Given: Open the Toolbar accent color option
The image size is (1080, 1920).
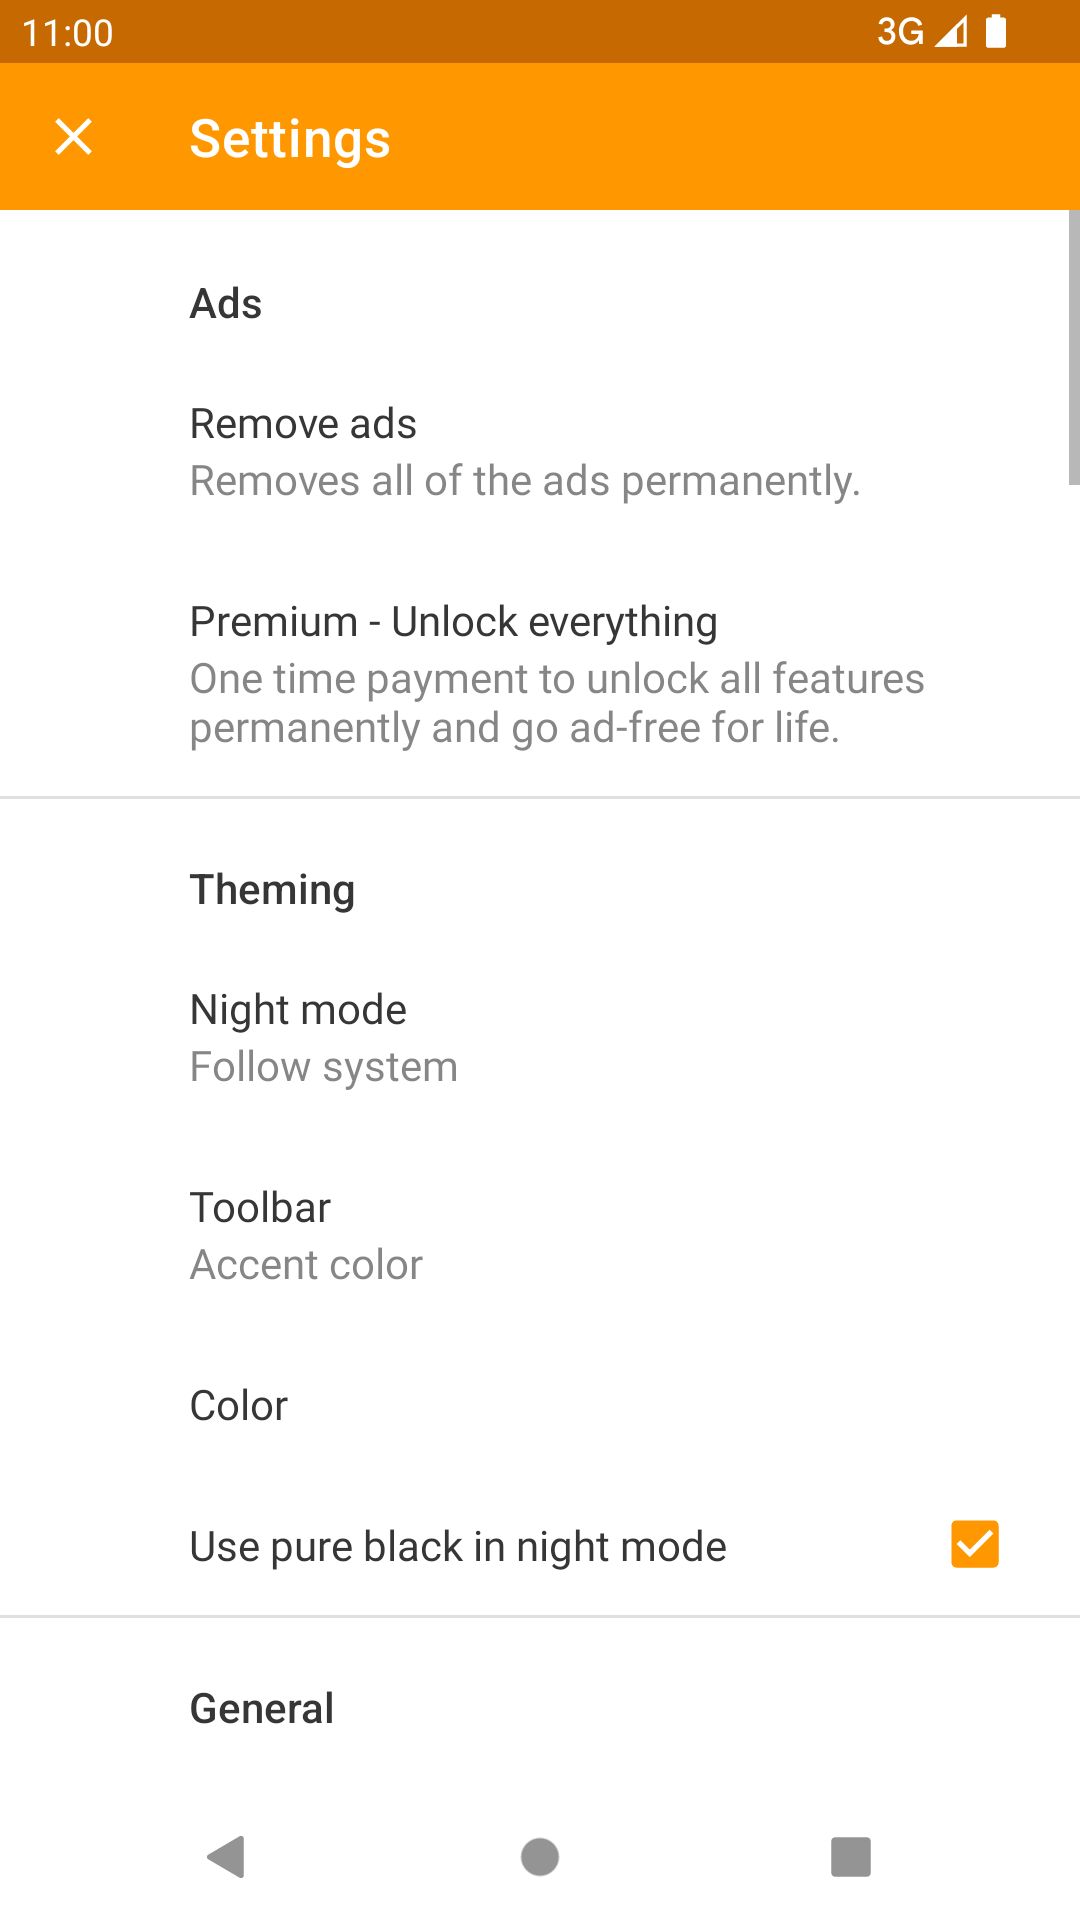Looking at the screenshot, I should pyautogui.click(x=540, y=1237).
